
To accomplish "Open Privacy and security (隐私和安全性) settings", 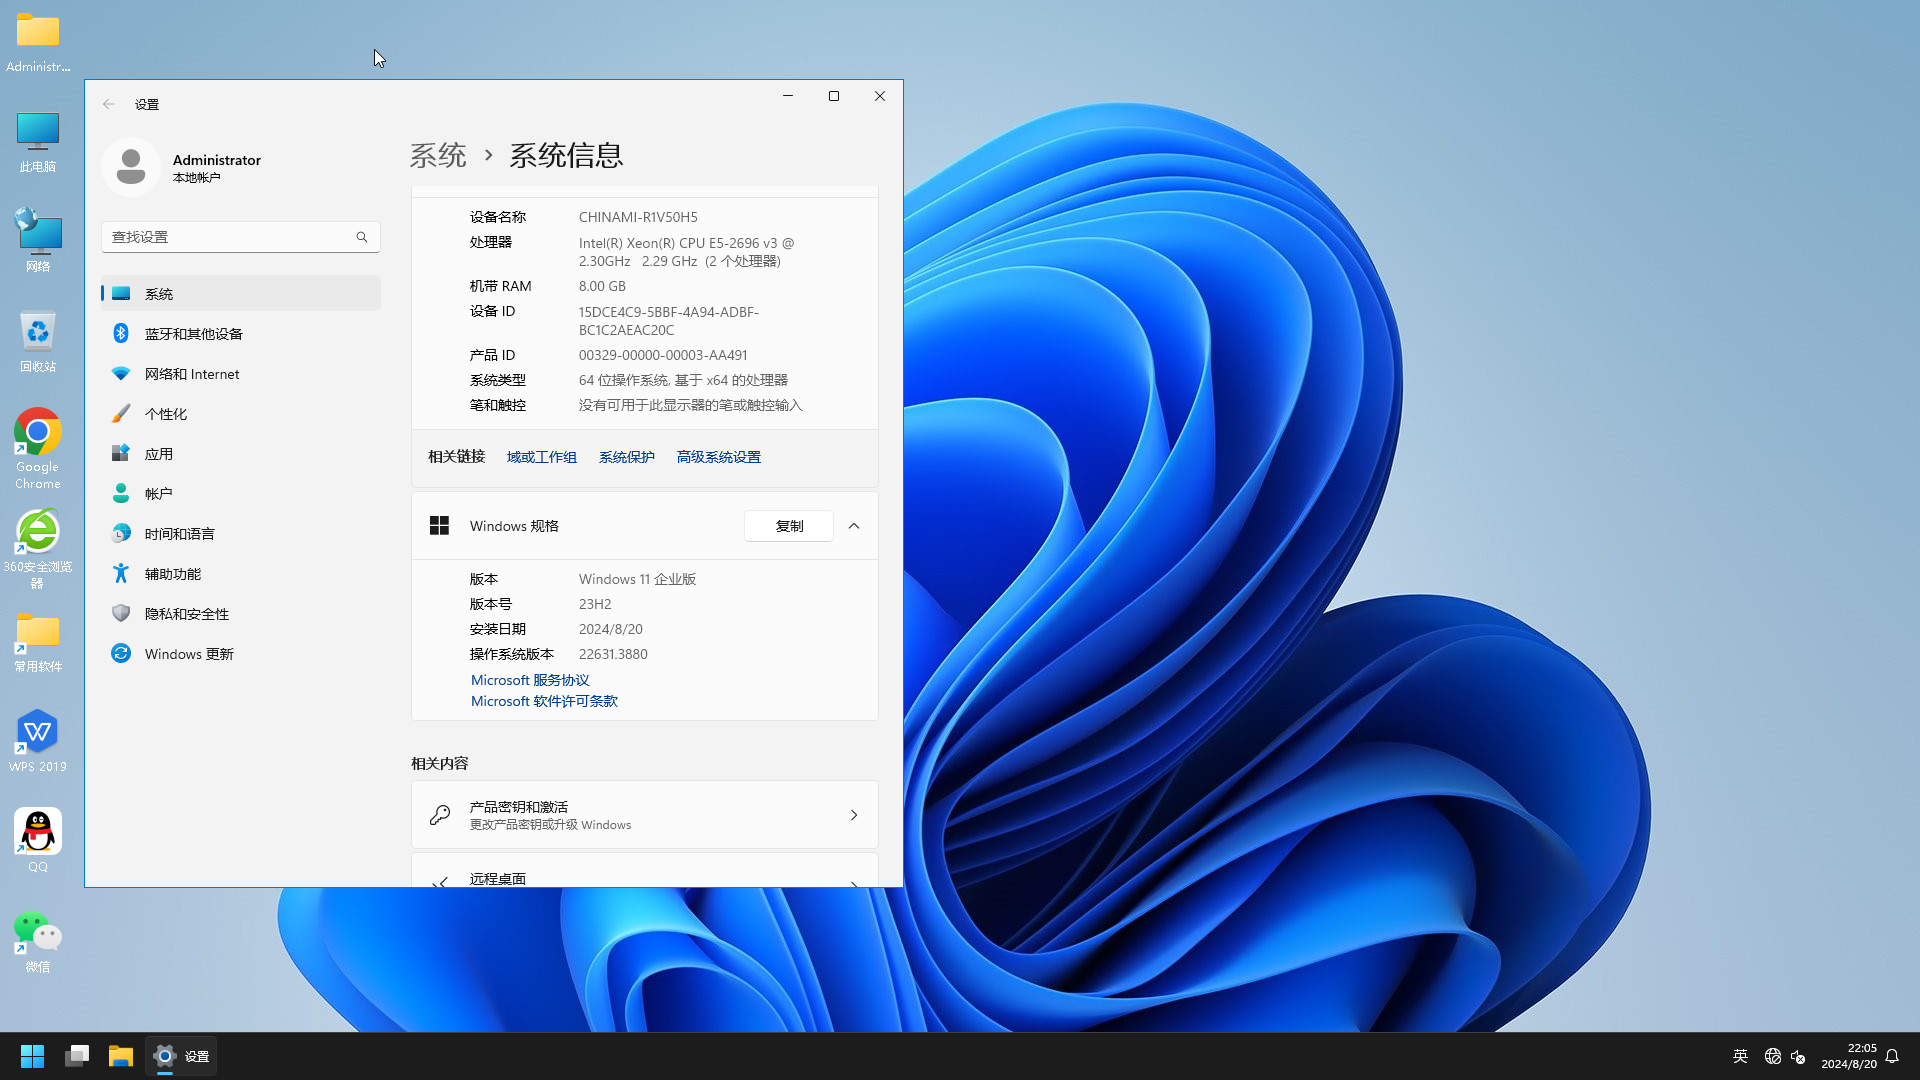I will click(x=240, y=613).
